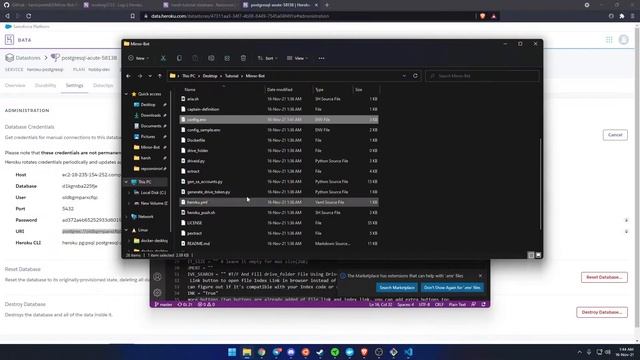Open Documents in Quick access sidebar
This screenshot has width=640, height=360.
pyautogui.click(x=150, y=126)
